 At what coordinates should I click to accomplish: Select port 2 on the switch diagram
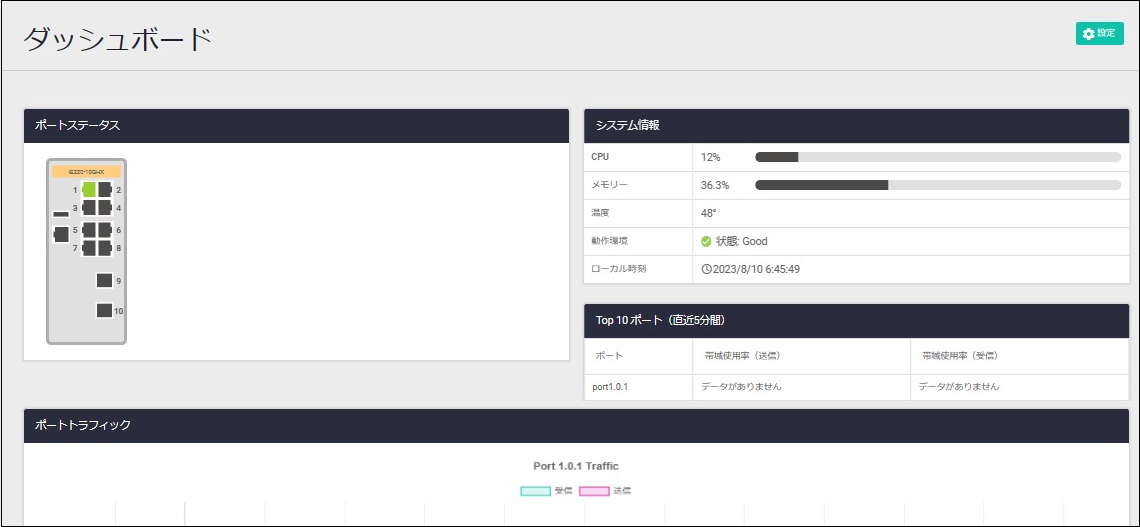pyautogui.click(x=104, y=189)
